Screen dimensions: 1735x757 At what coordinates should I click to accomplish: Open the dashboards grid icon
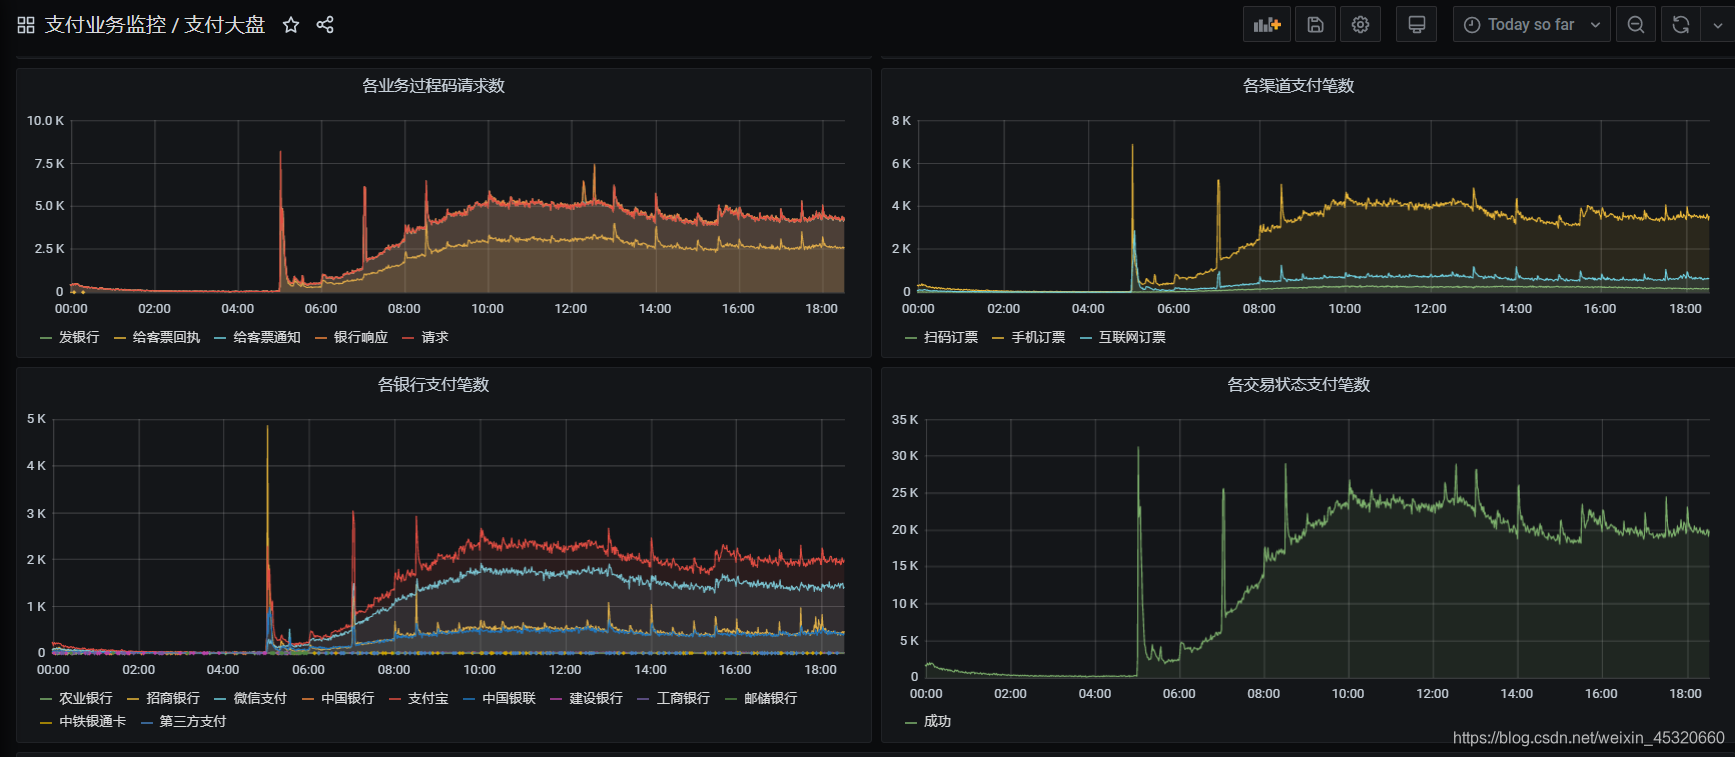point(26,25)
